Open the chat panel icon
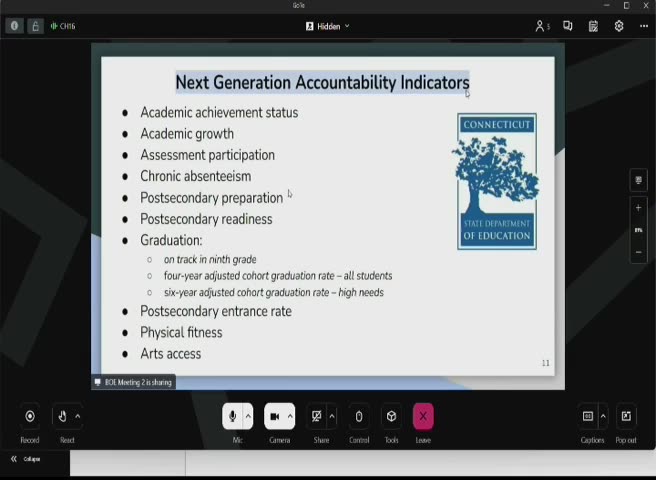656x480 pixels. (568, 26)
